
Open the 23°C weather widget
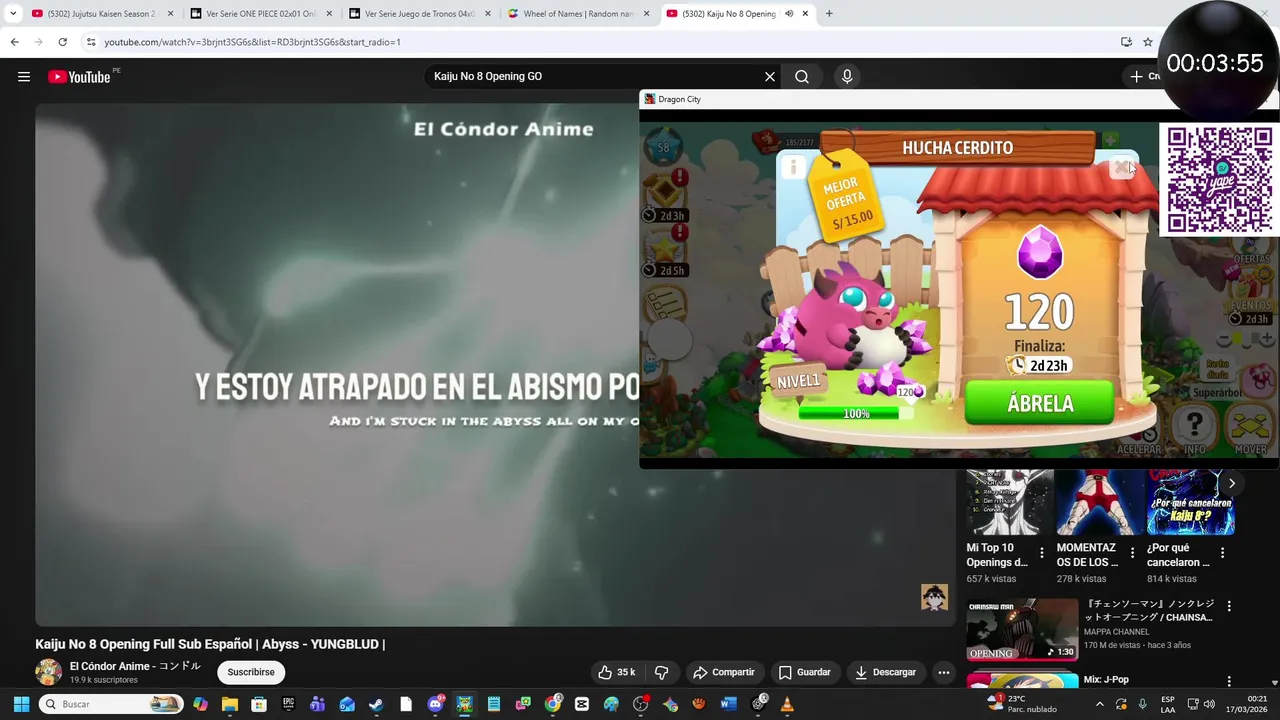click(x=1022, y=704)
